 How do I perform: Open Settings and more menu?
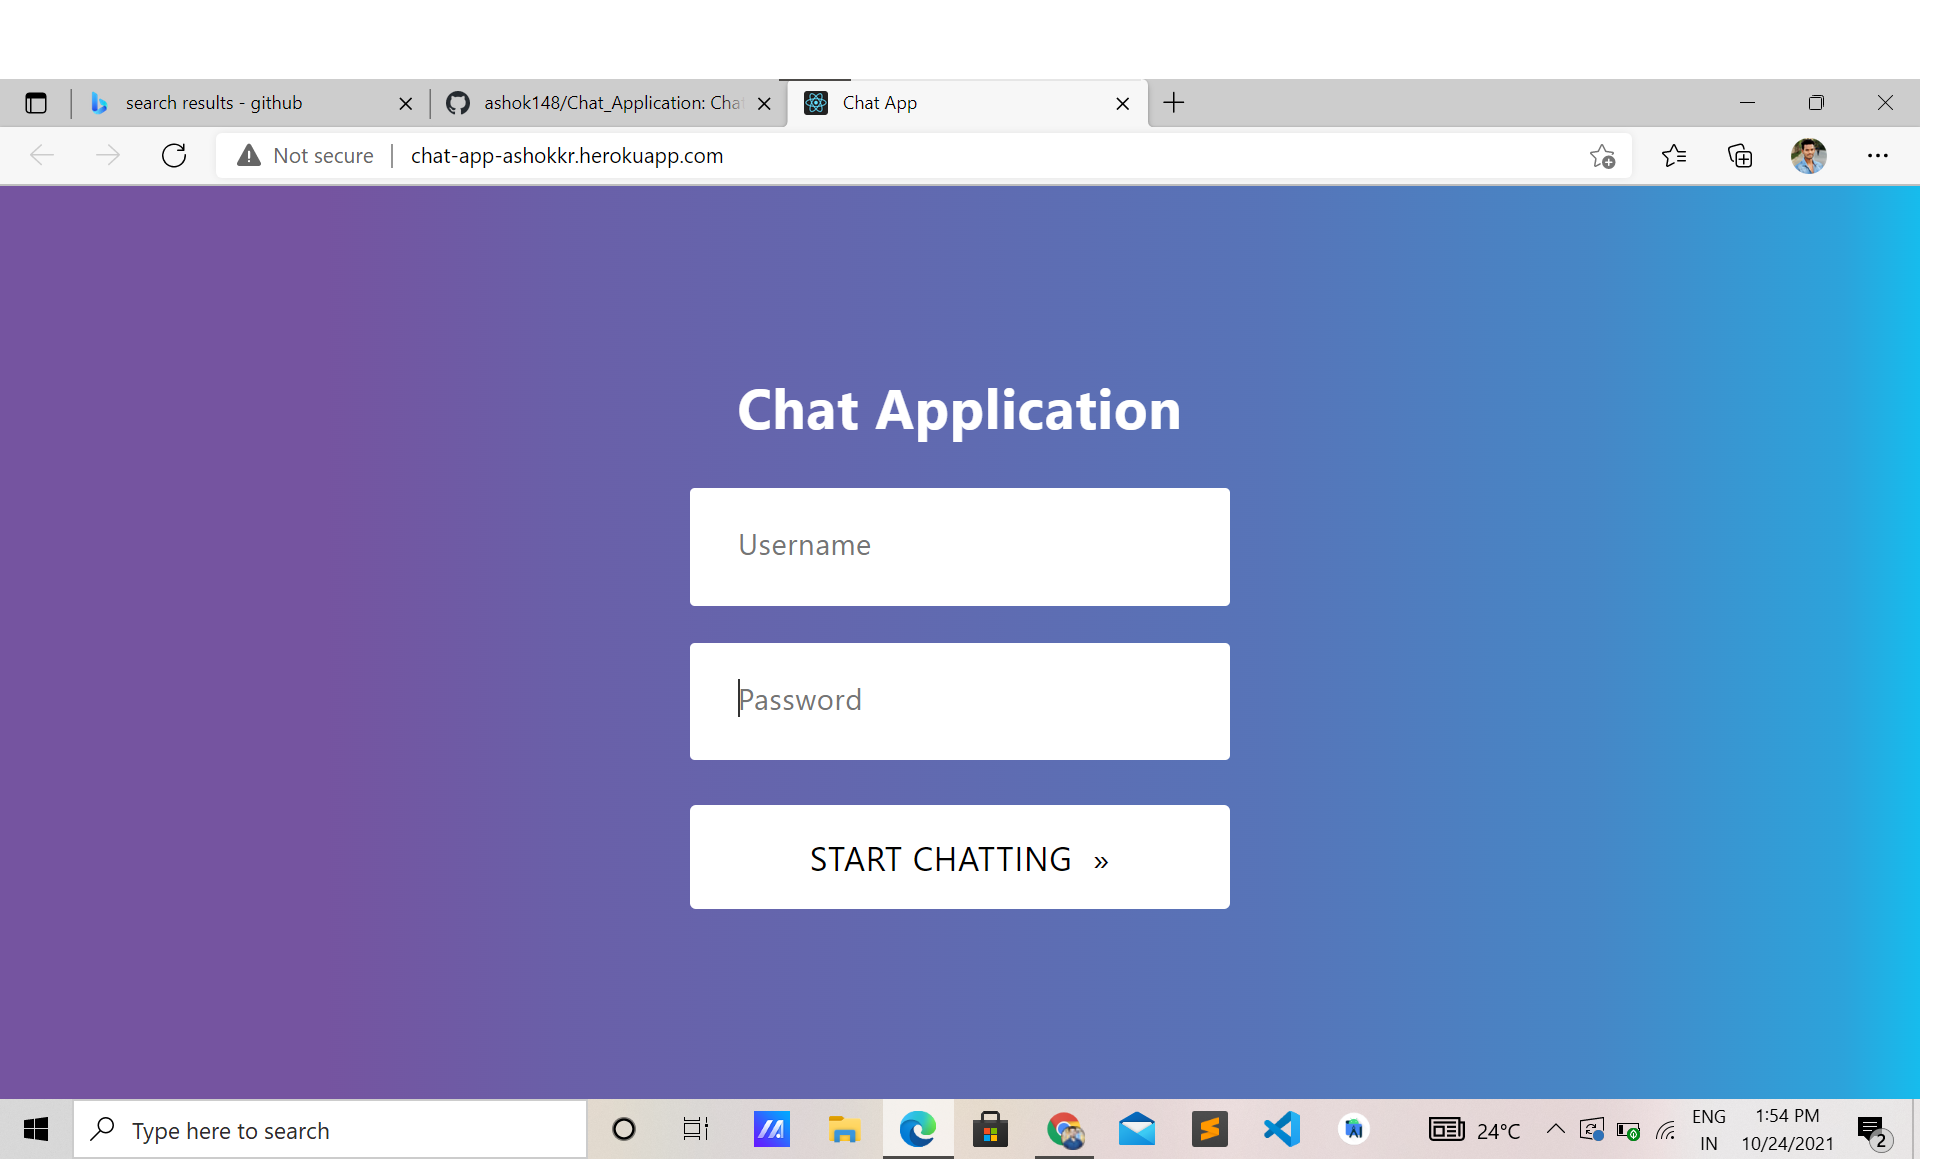[1878, 156]
